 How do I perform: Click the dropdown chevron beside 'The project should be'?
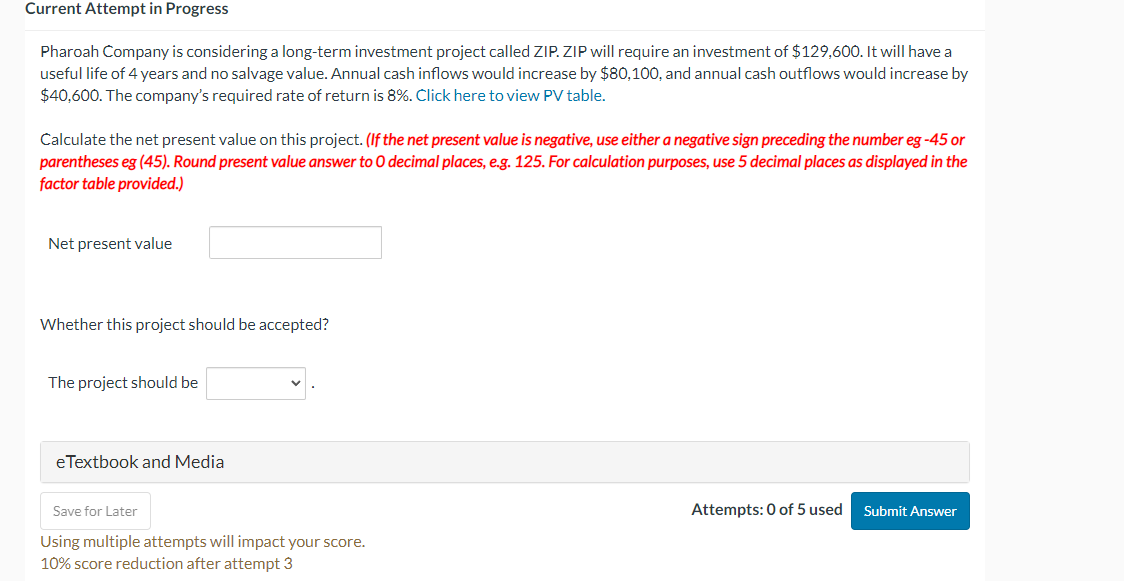pyautogui.click(x=295, y=383)
